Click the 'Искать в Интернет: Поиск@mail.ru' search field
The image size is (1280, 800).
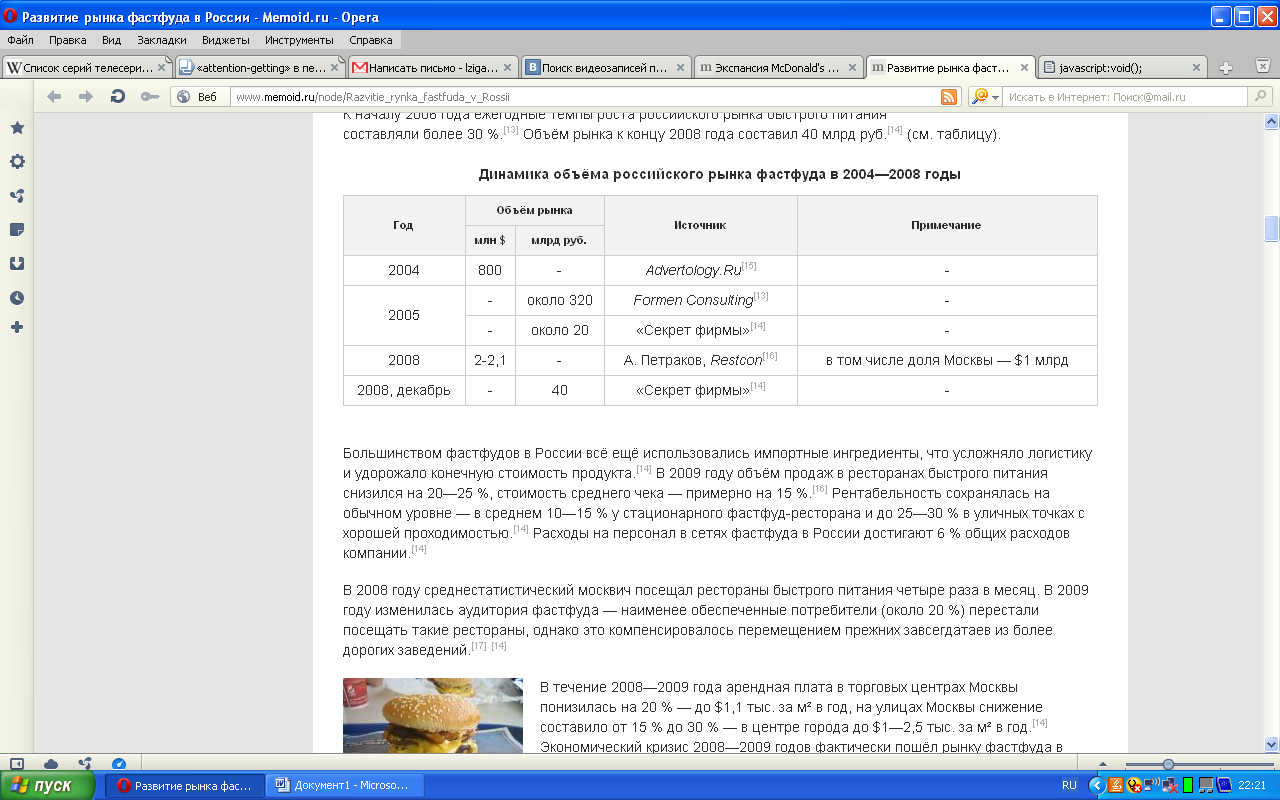click(1125, 97)
